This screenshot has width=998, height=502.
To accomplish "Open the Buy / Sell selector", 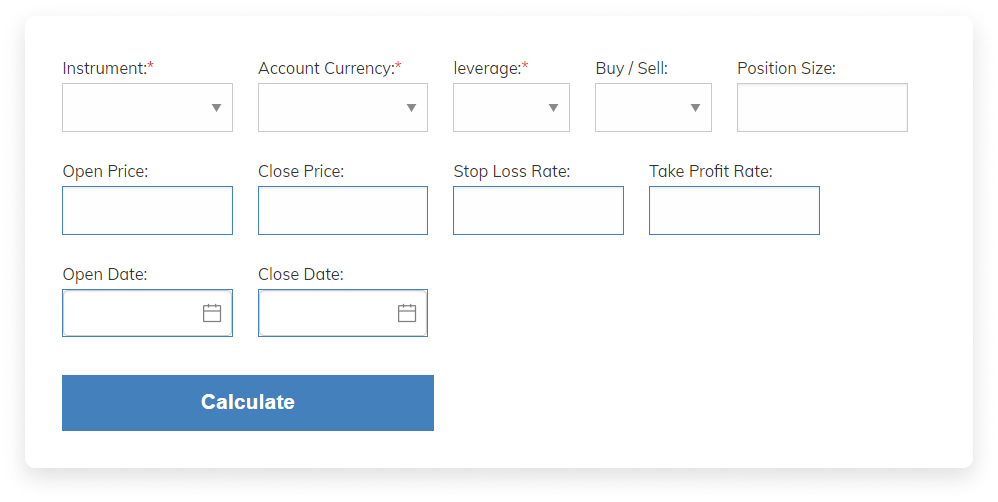I will 654,108.
